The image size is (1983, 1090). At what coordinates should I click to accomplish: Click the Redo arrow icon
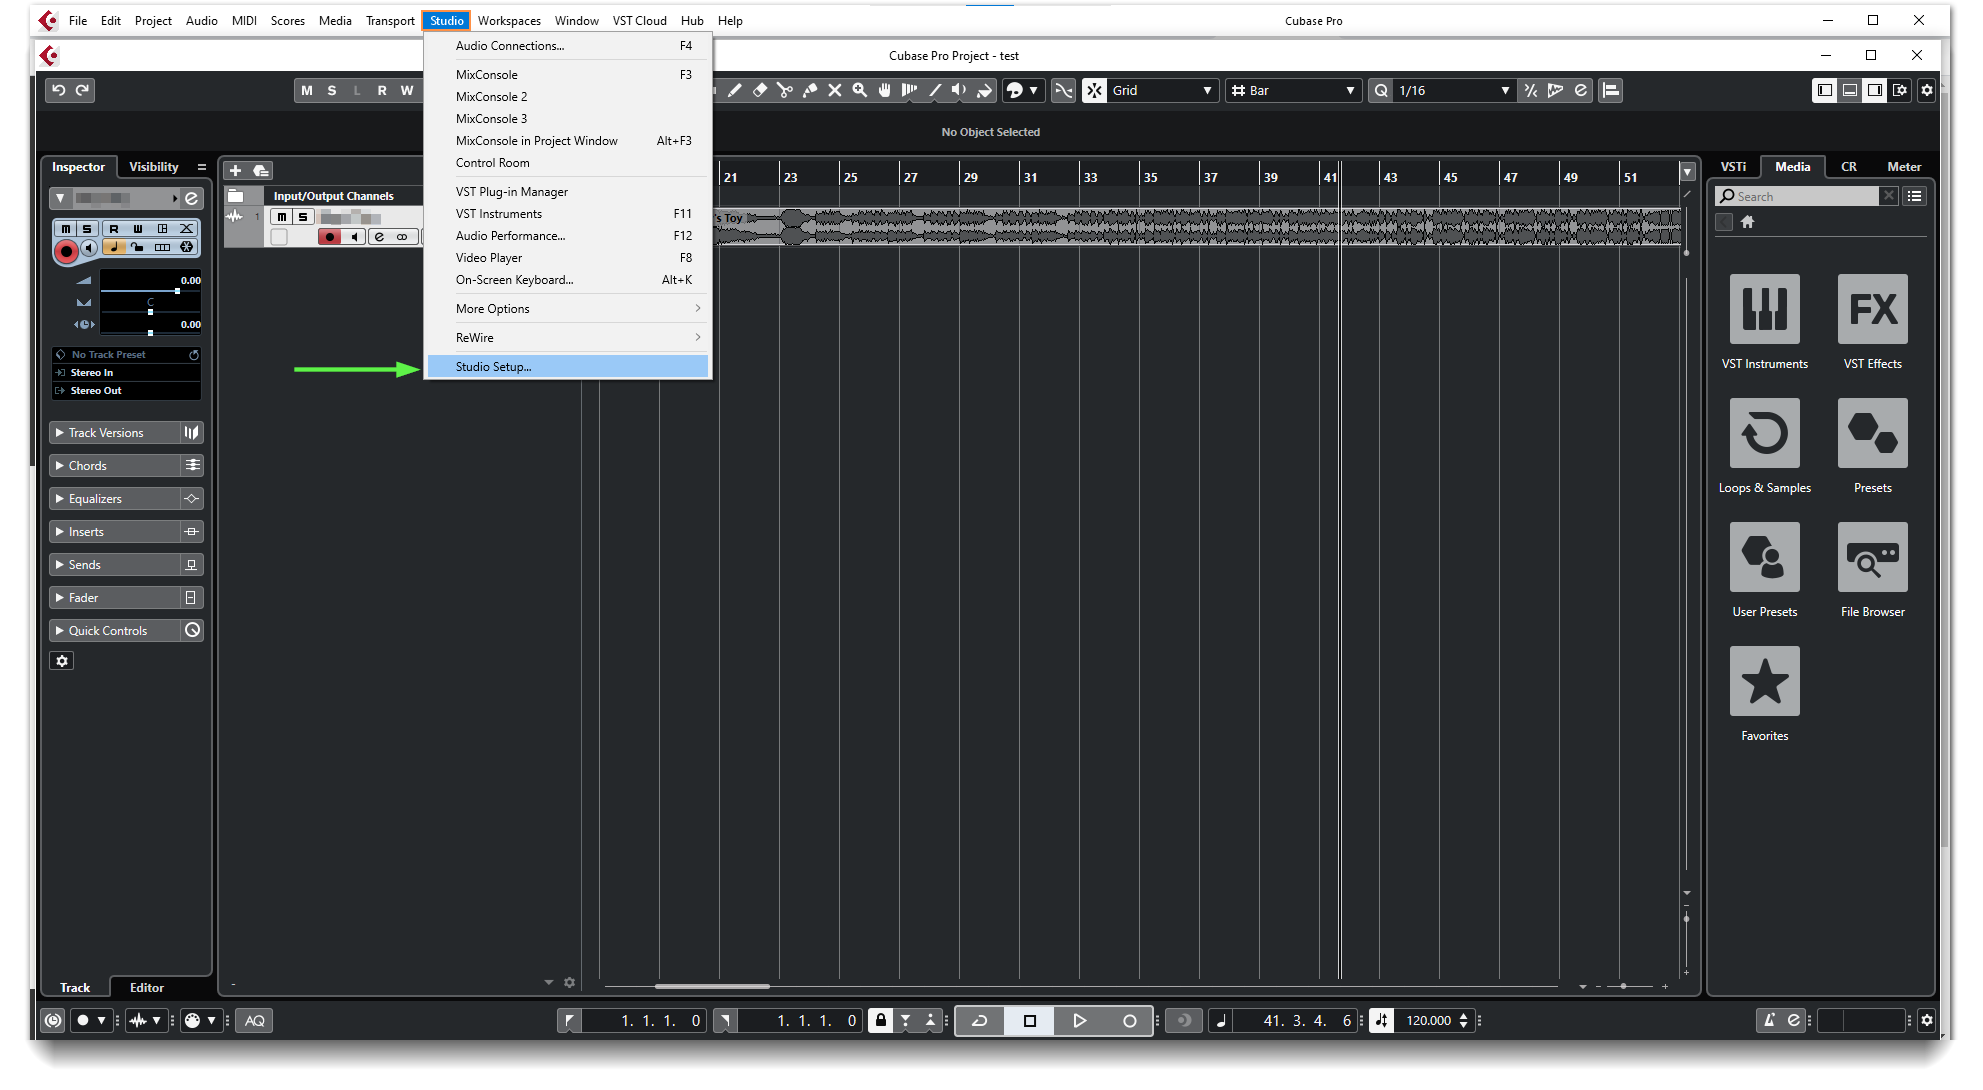tap(83, 91)
